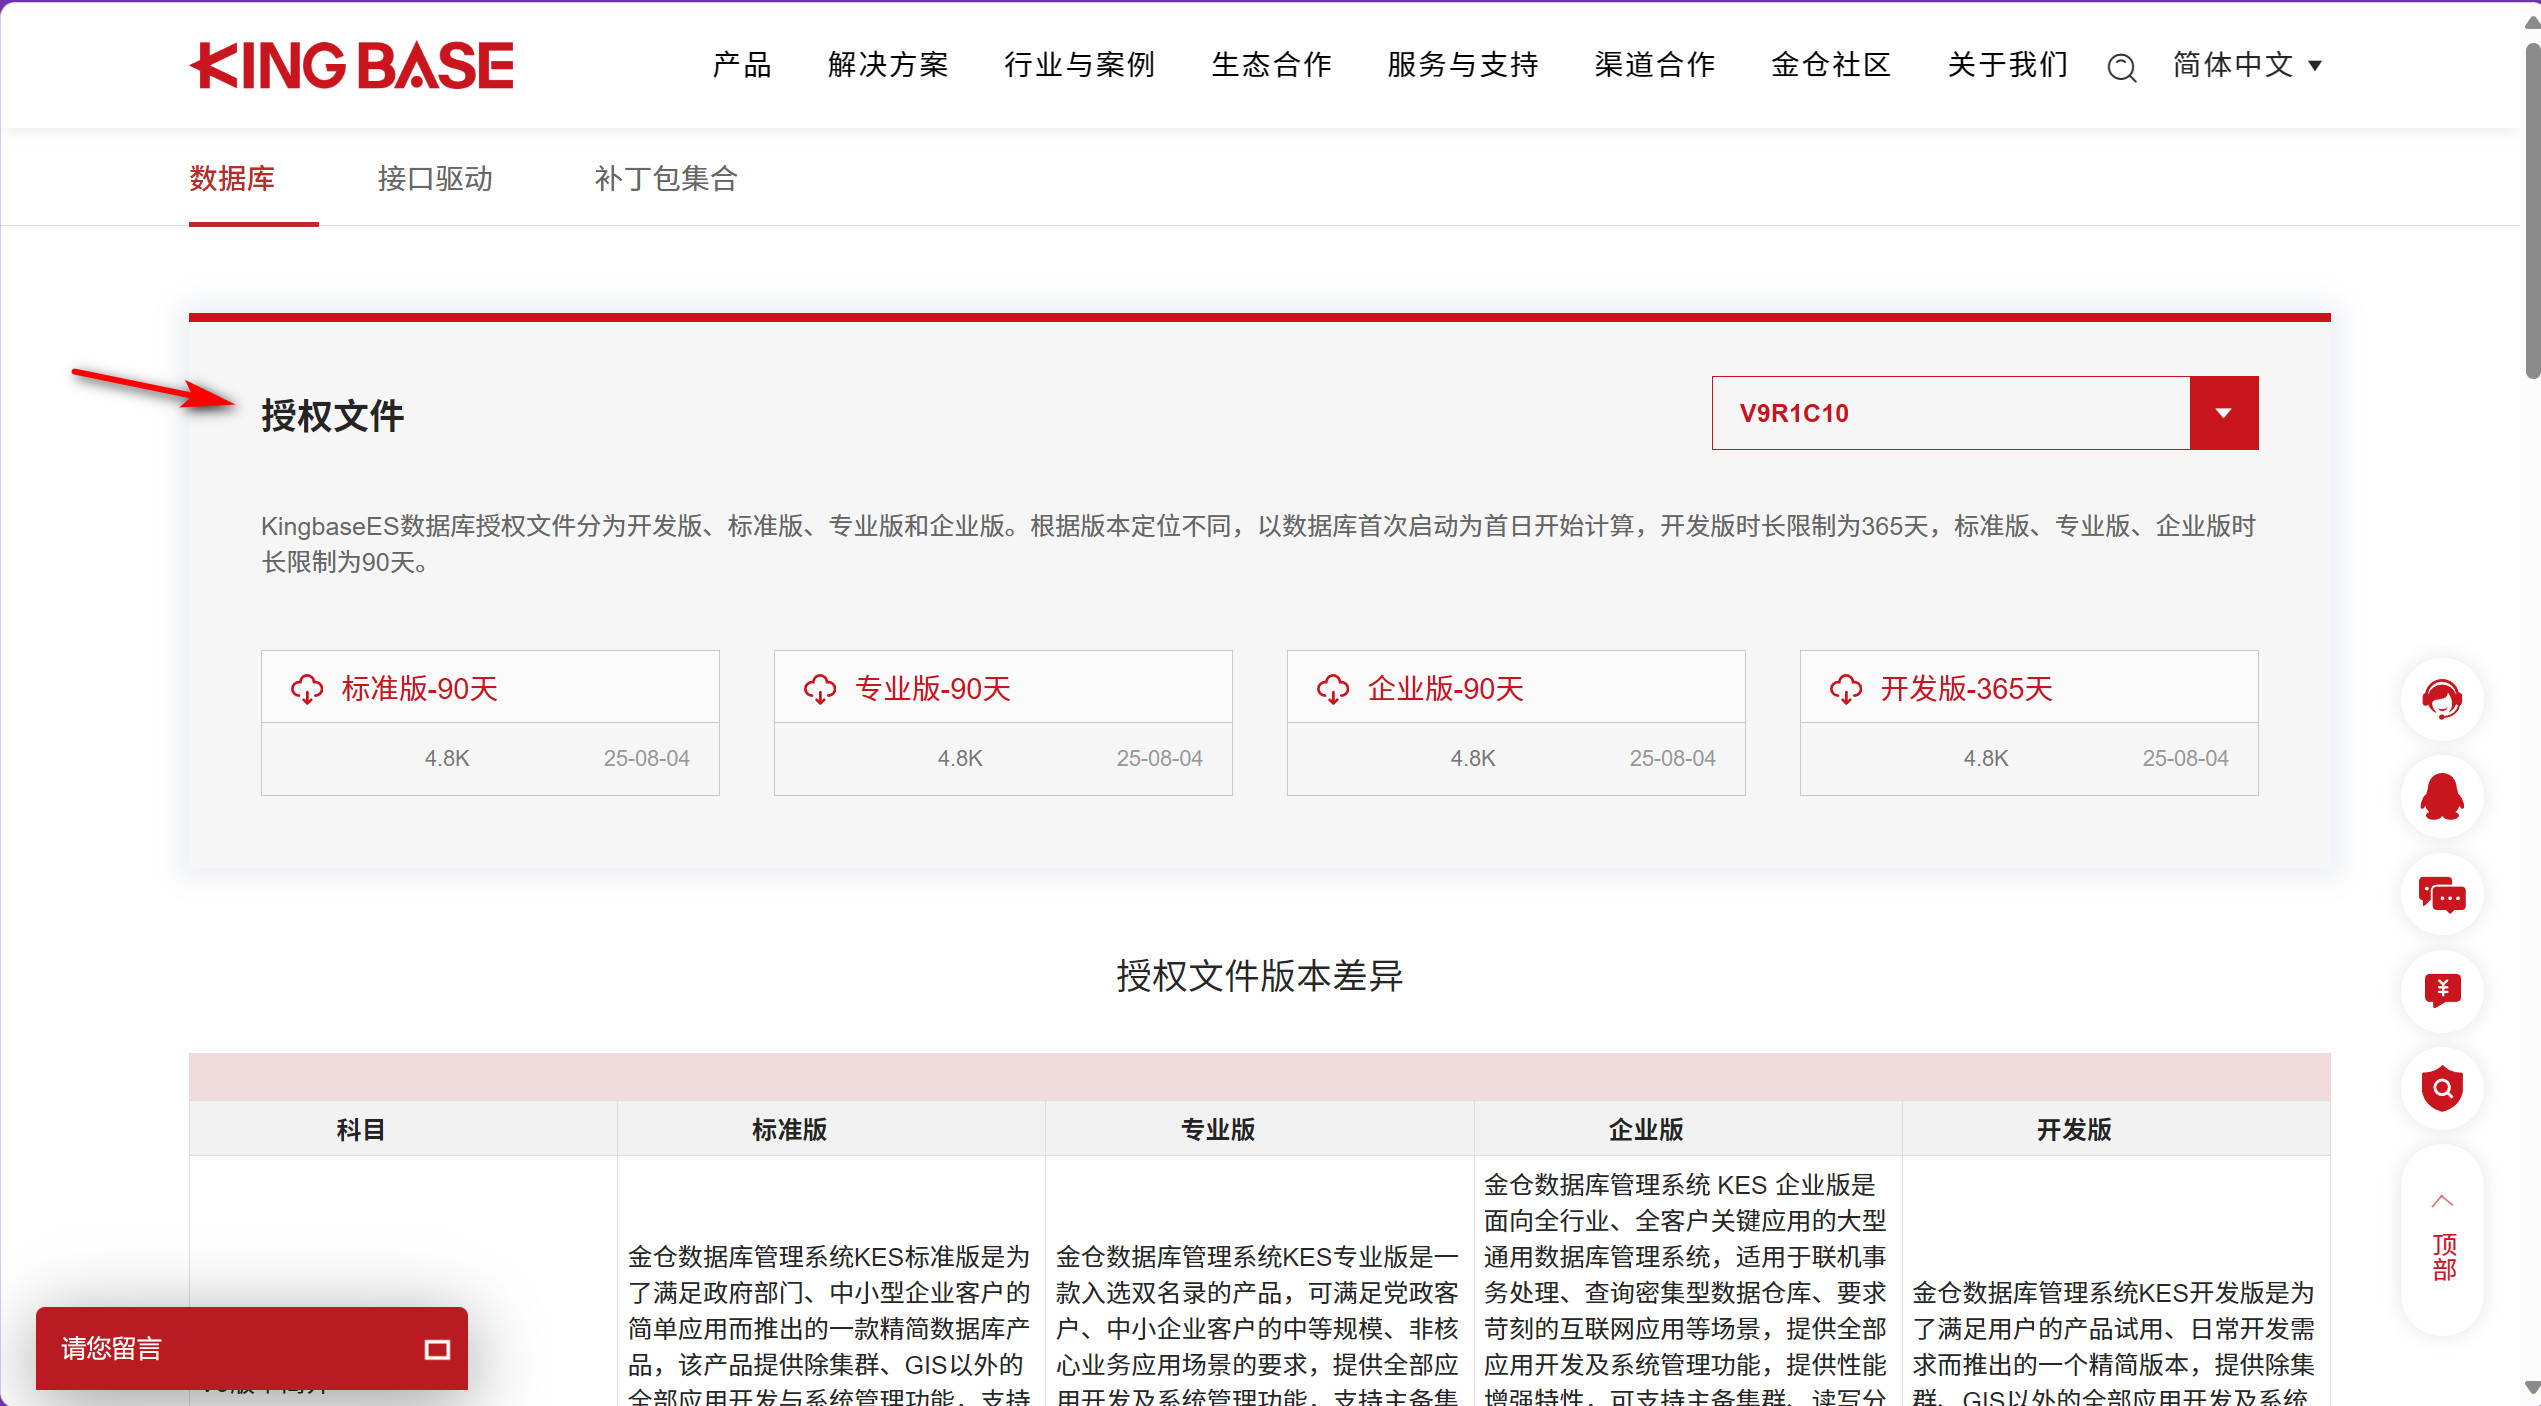The height and width of the screenshot is (1406, 2541).
Task: Click the V9R1C10 version select field
Action: (1949, 413)
